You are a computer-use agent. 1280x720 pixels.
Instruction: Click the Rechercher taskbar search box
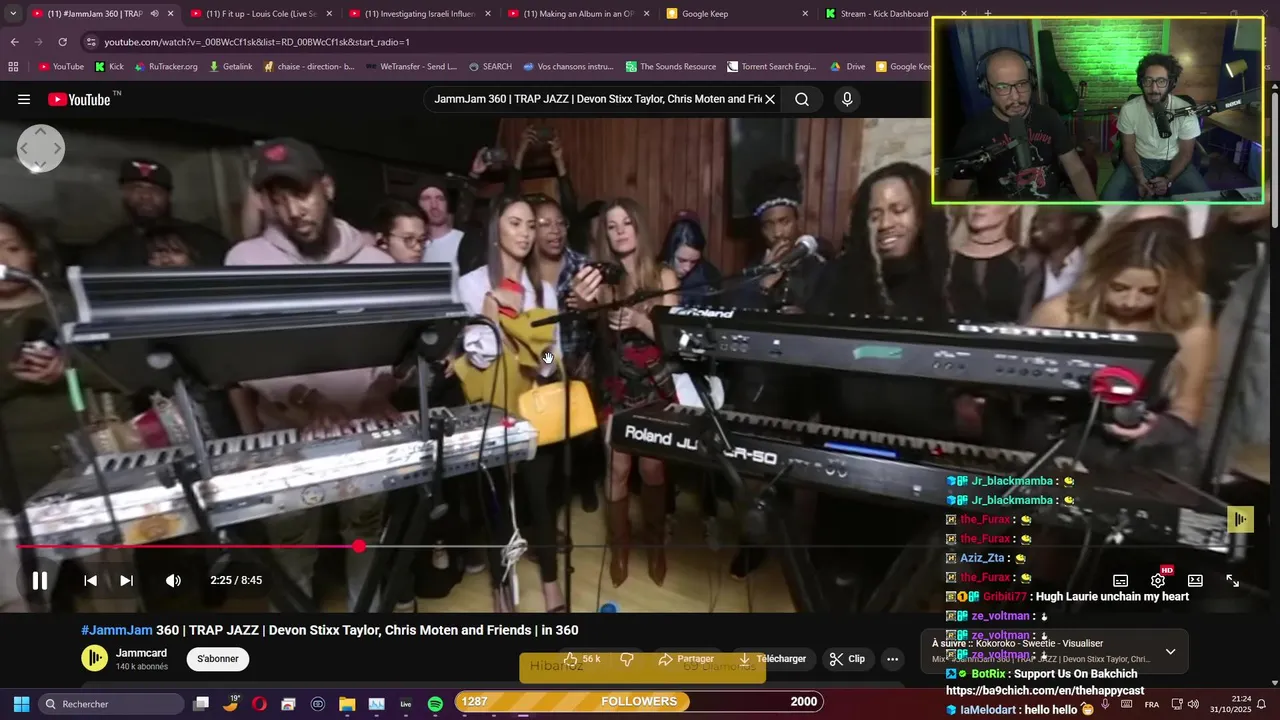[112, 704]
